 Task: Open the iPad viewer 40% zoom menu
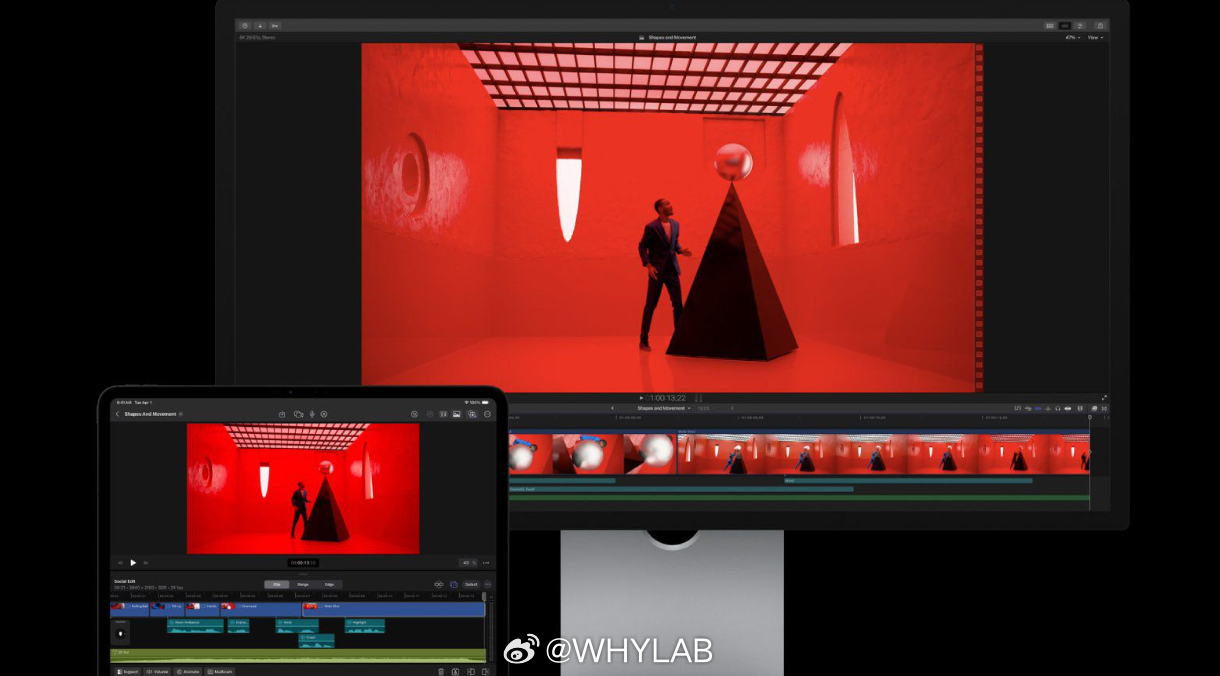[x=469, y=563]
